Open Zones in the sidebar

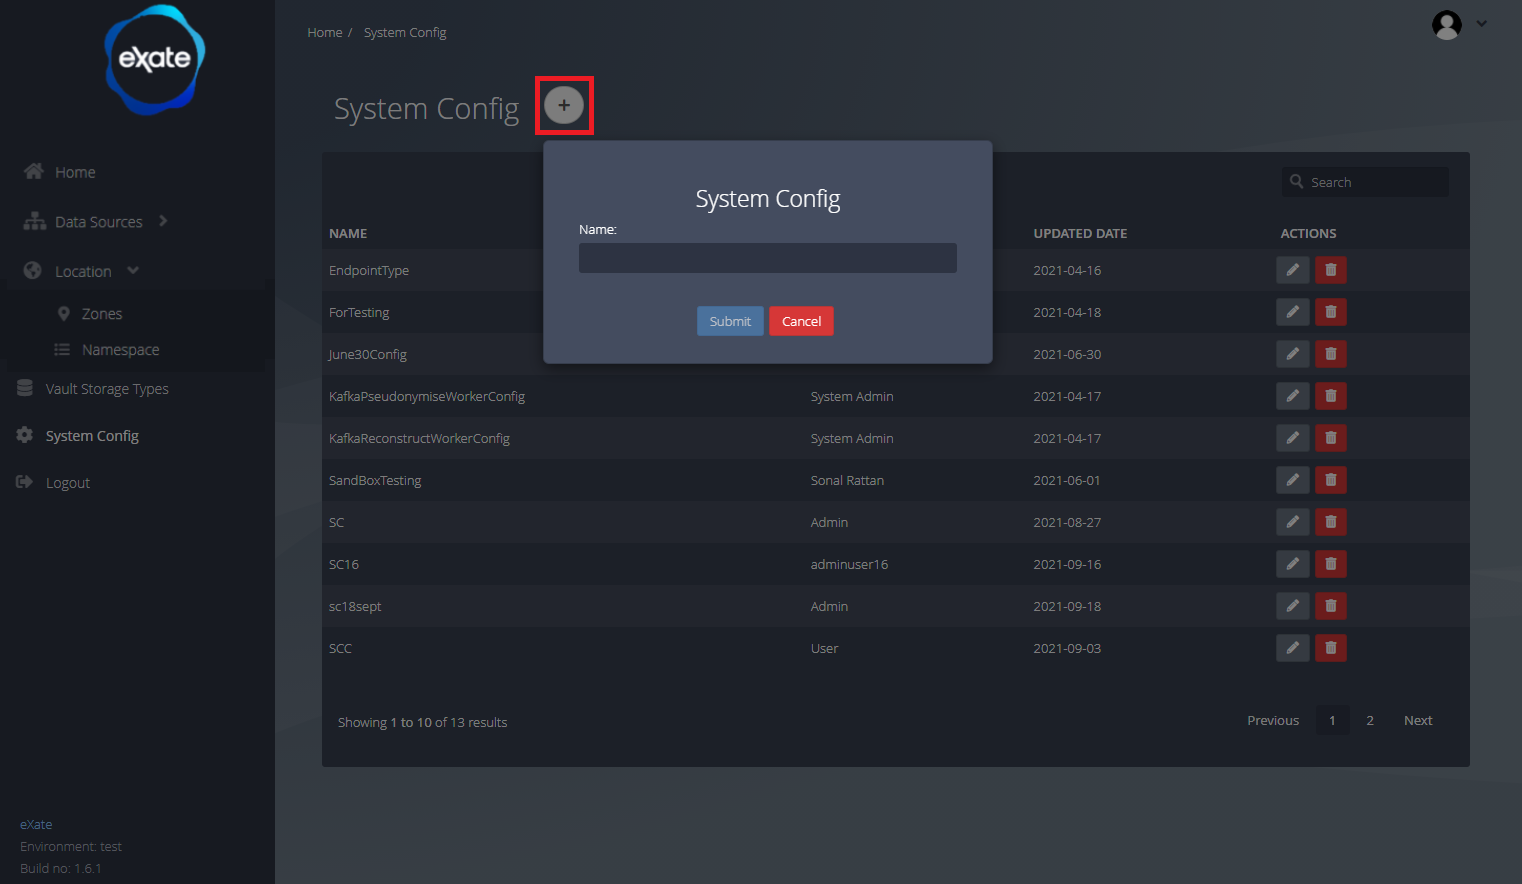coord(101,314)
